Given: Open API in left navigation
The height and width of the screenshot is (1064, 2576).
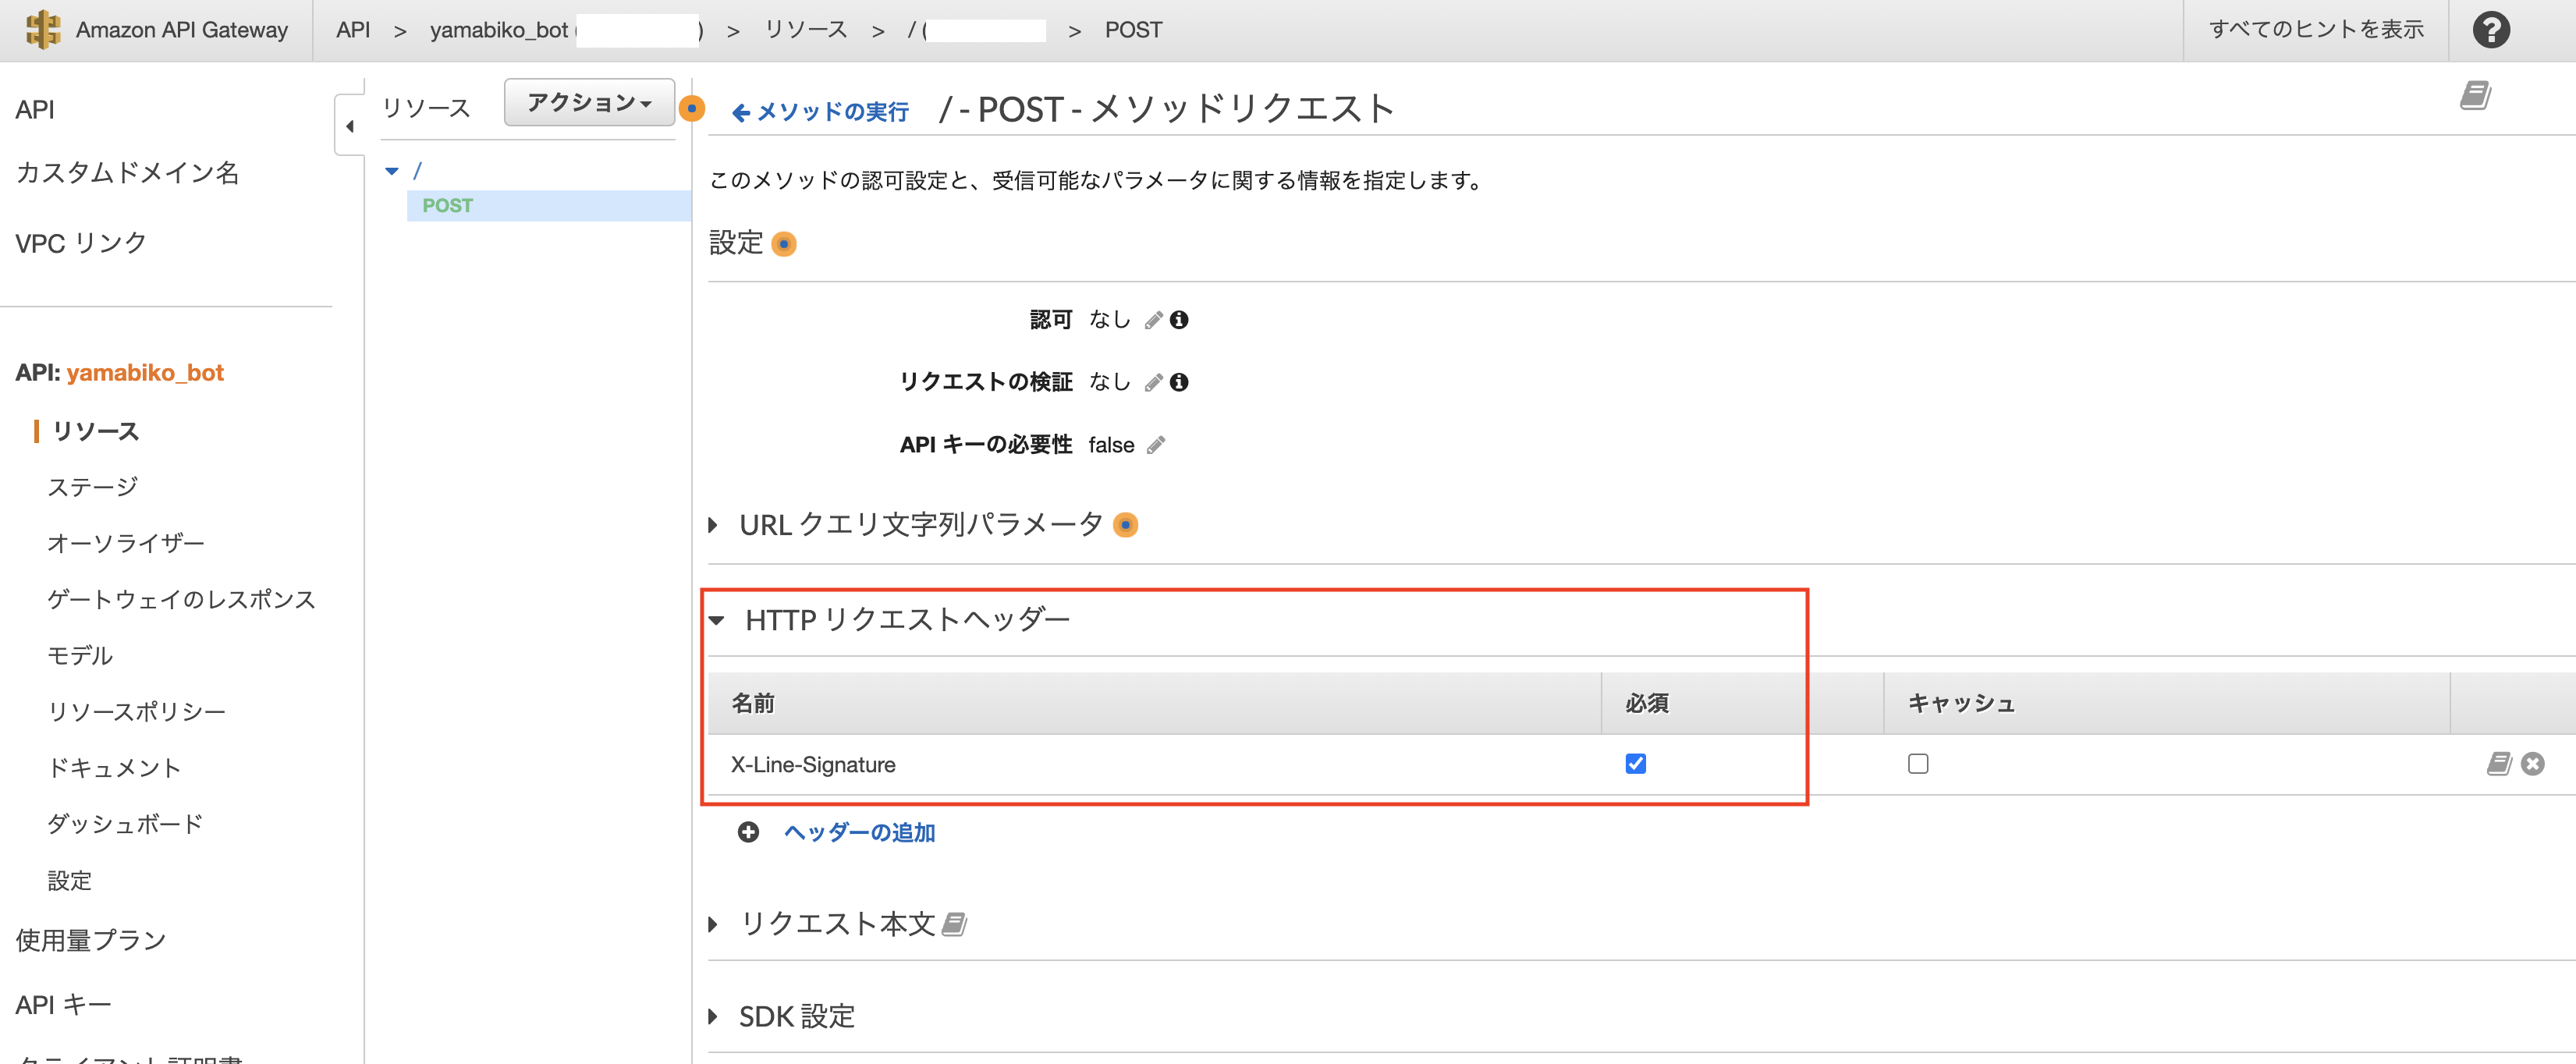Looking at the screenshot, I should click(35, 110).
